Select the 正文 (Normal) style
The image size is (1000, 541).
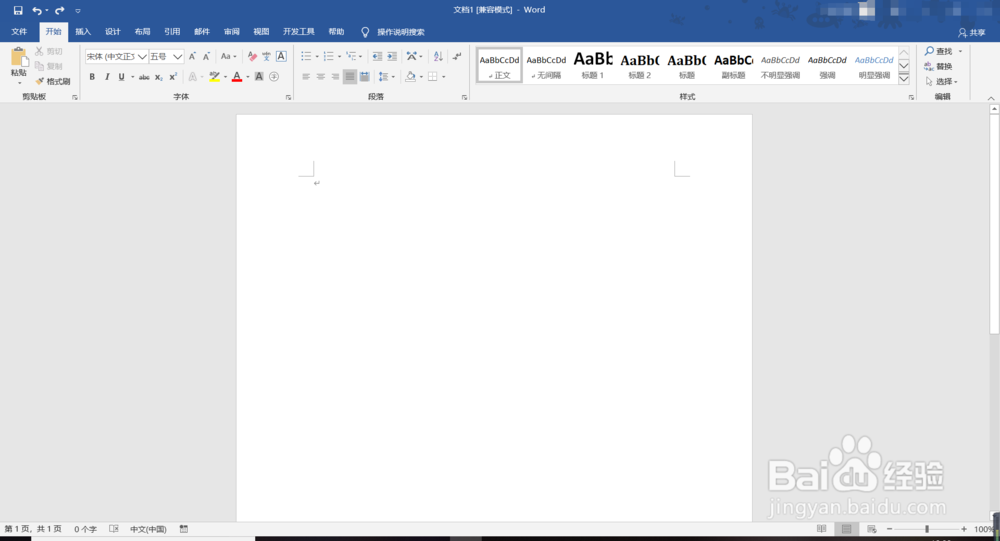(499, 66)
